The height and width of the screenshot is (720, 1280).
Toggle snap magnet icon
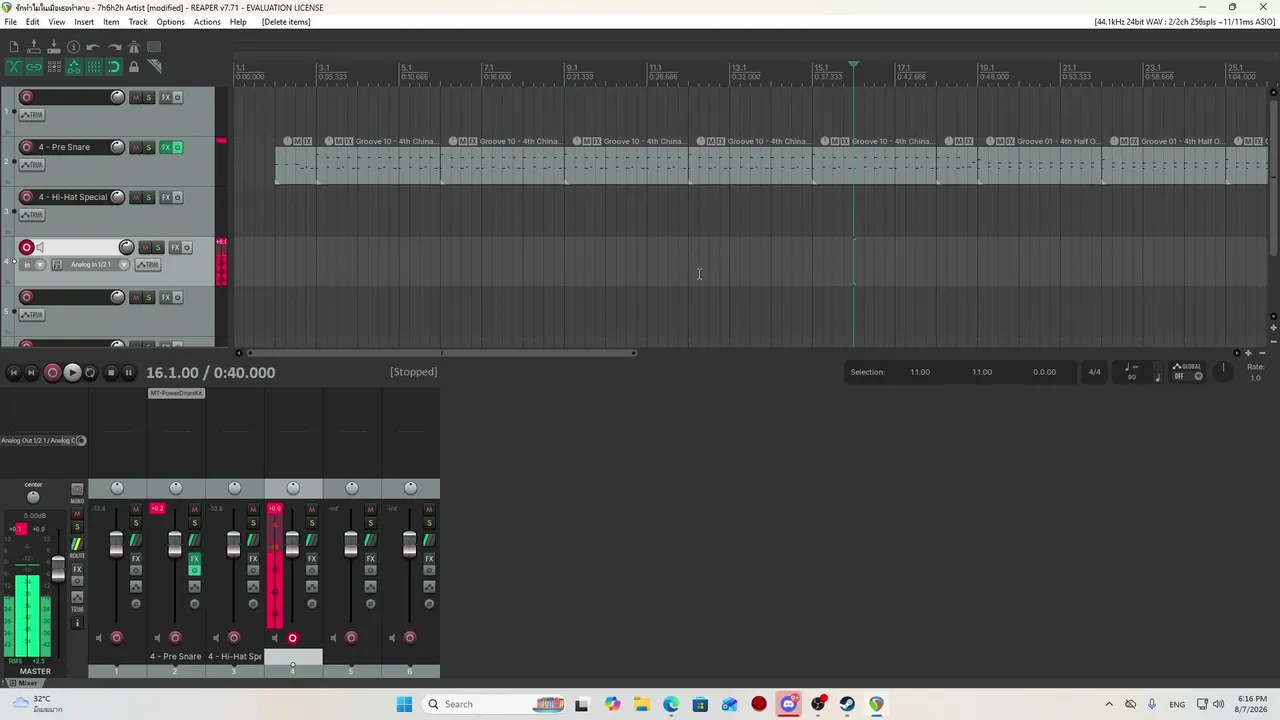(114, 67)
